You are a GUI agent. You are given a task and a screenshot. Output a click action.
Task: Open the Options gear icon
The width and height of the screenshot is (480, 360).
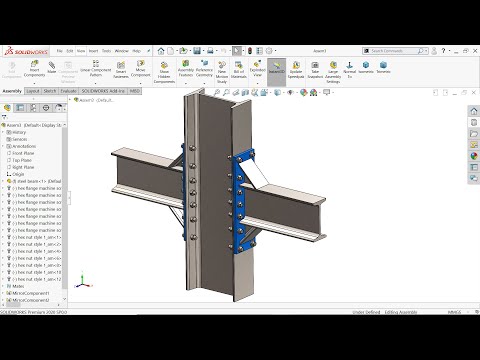[269, 51]
